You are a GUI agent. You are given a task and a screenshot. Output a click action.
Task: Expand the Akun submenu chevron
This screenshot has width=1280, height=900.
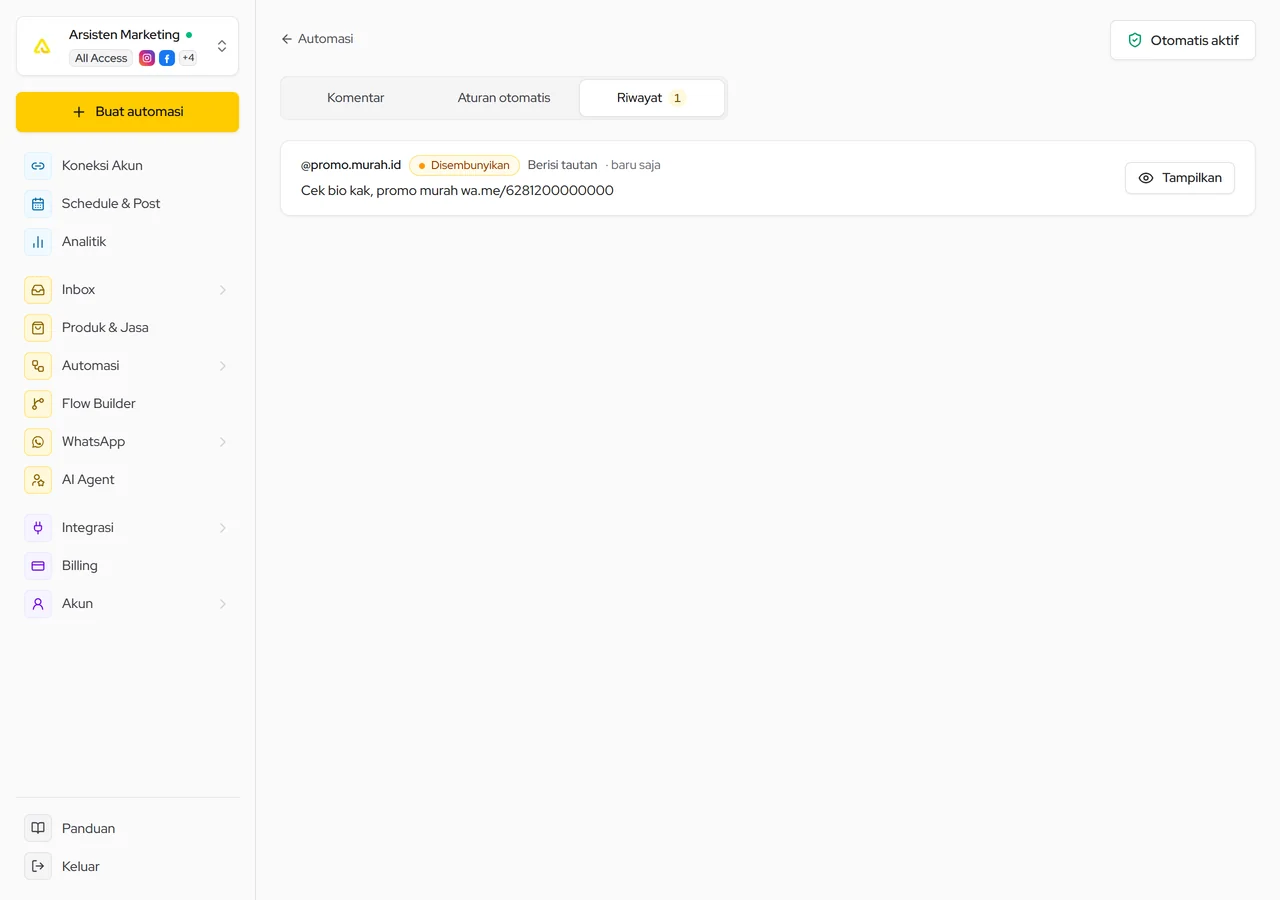pyautogui.click(x=223, y=604)
